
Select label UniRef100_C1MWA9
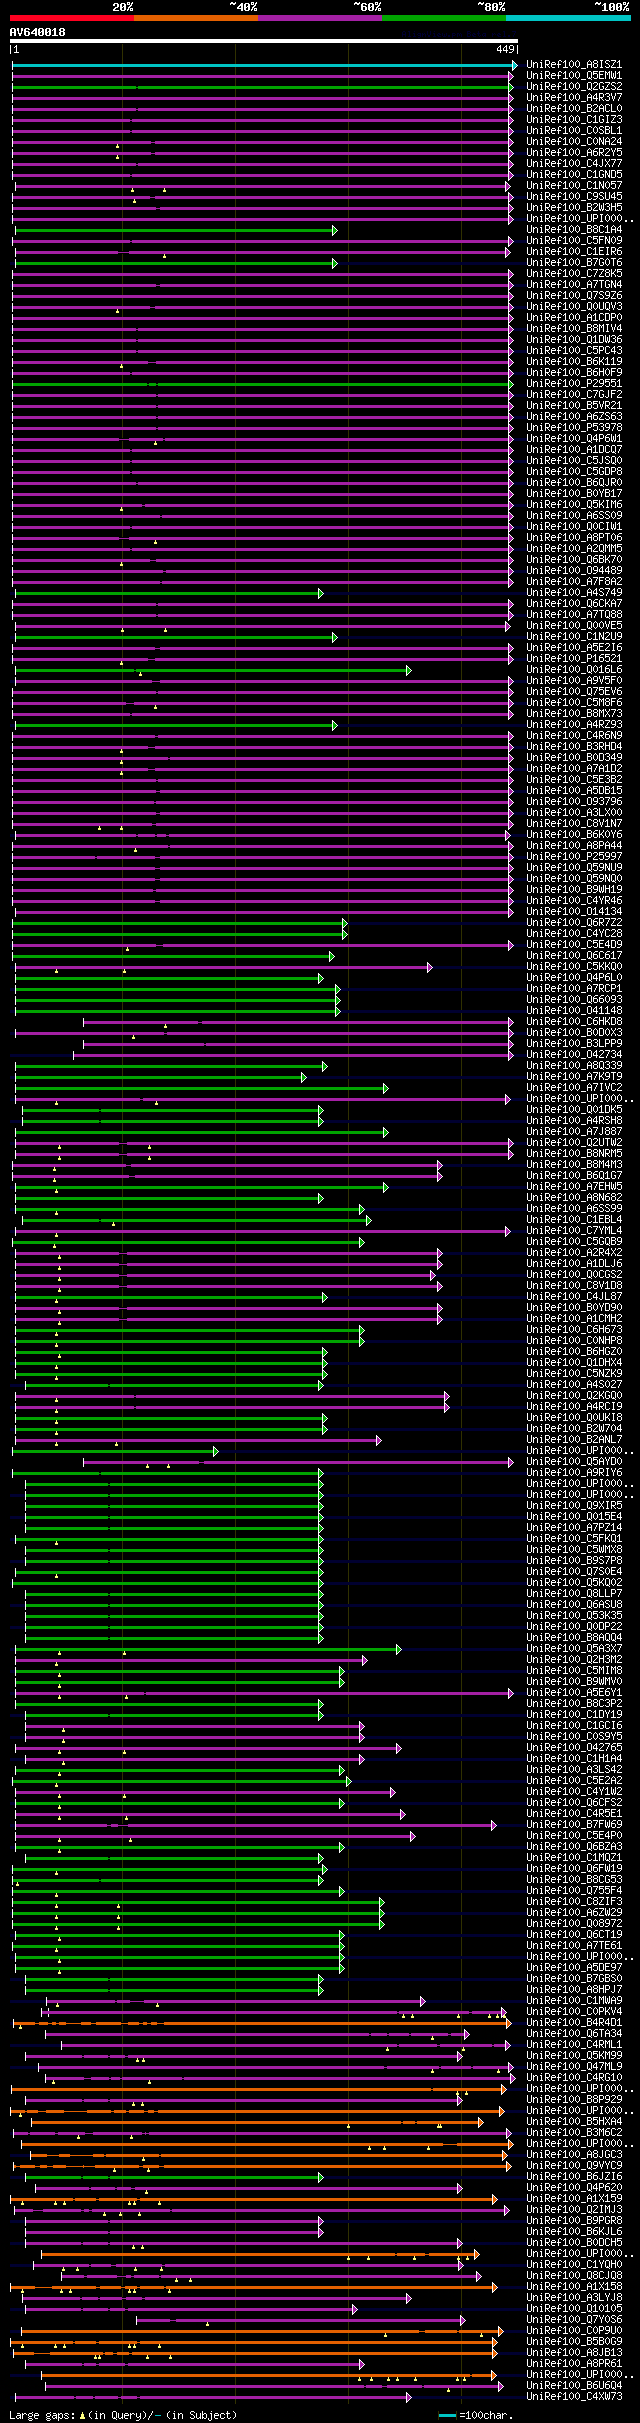click(574, 2000)
